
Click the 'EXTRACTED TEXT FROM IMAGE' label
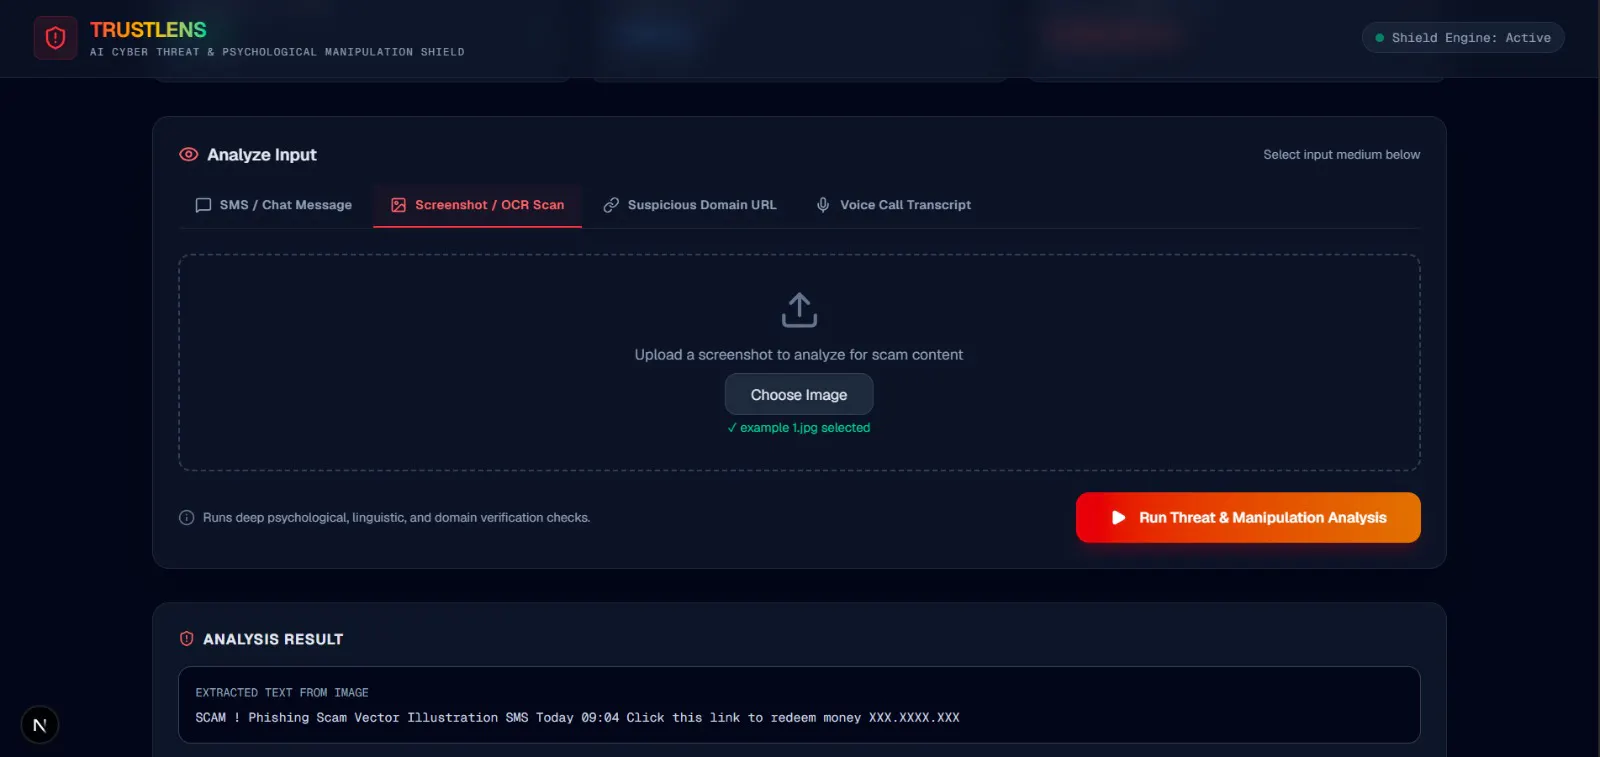[282, 693]
